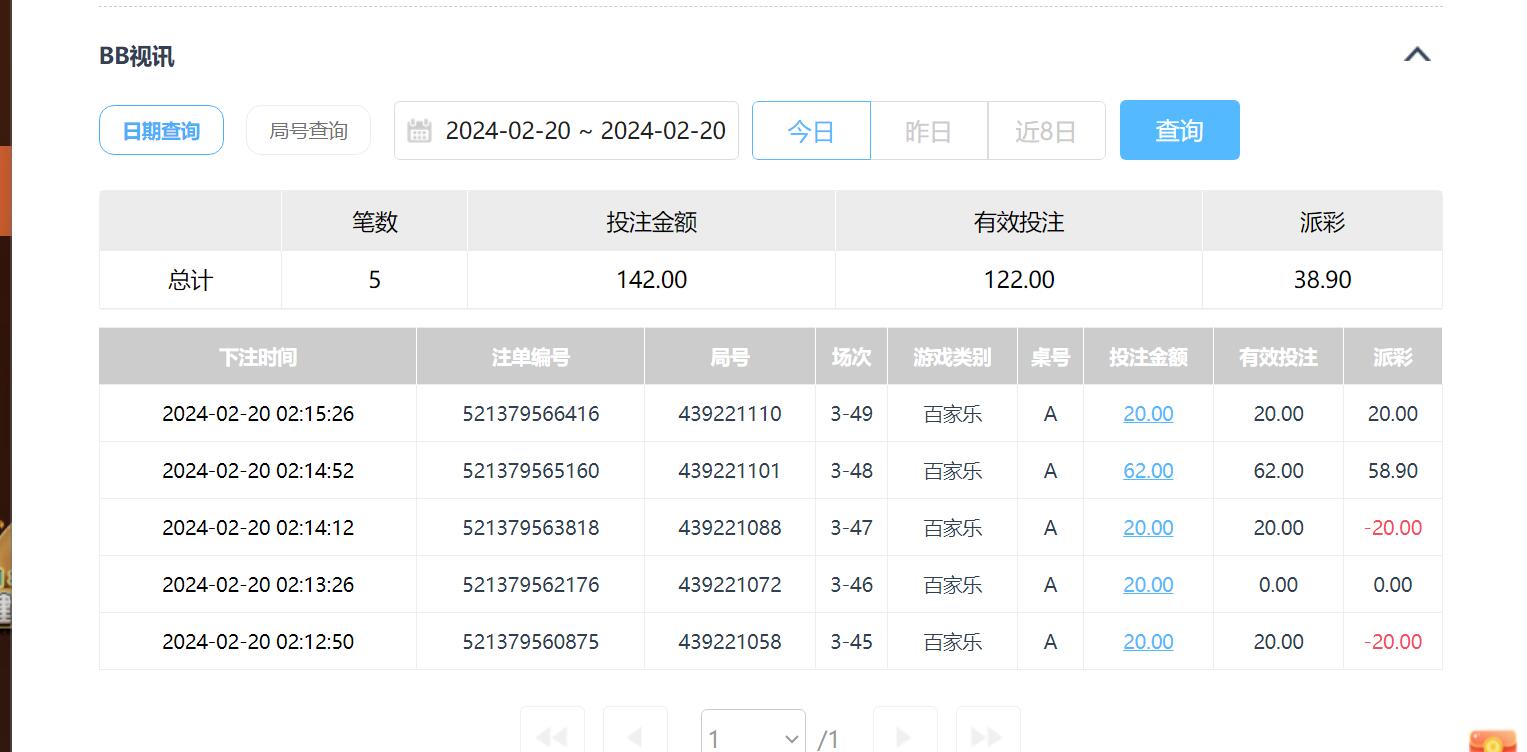The height and width of the screenshot is (752, 1527).
Task: Click total bet amount 142.00
Action: click(x=652, y=279)
